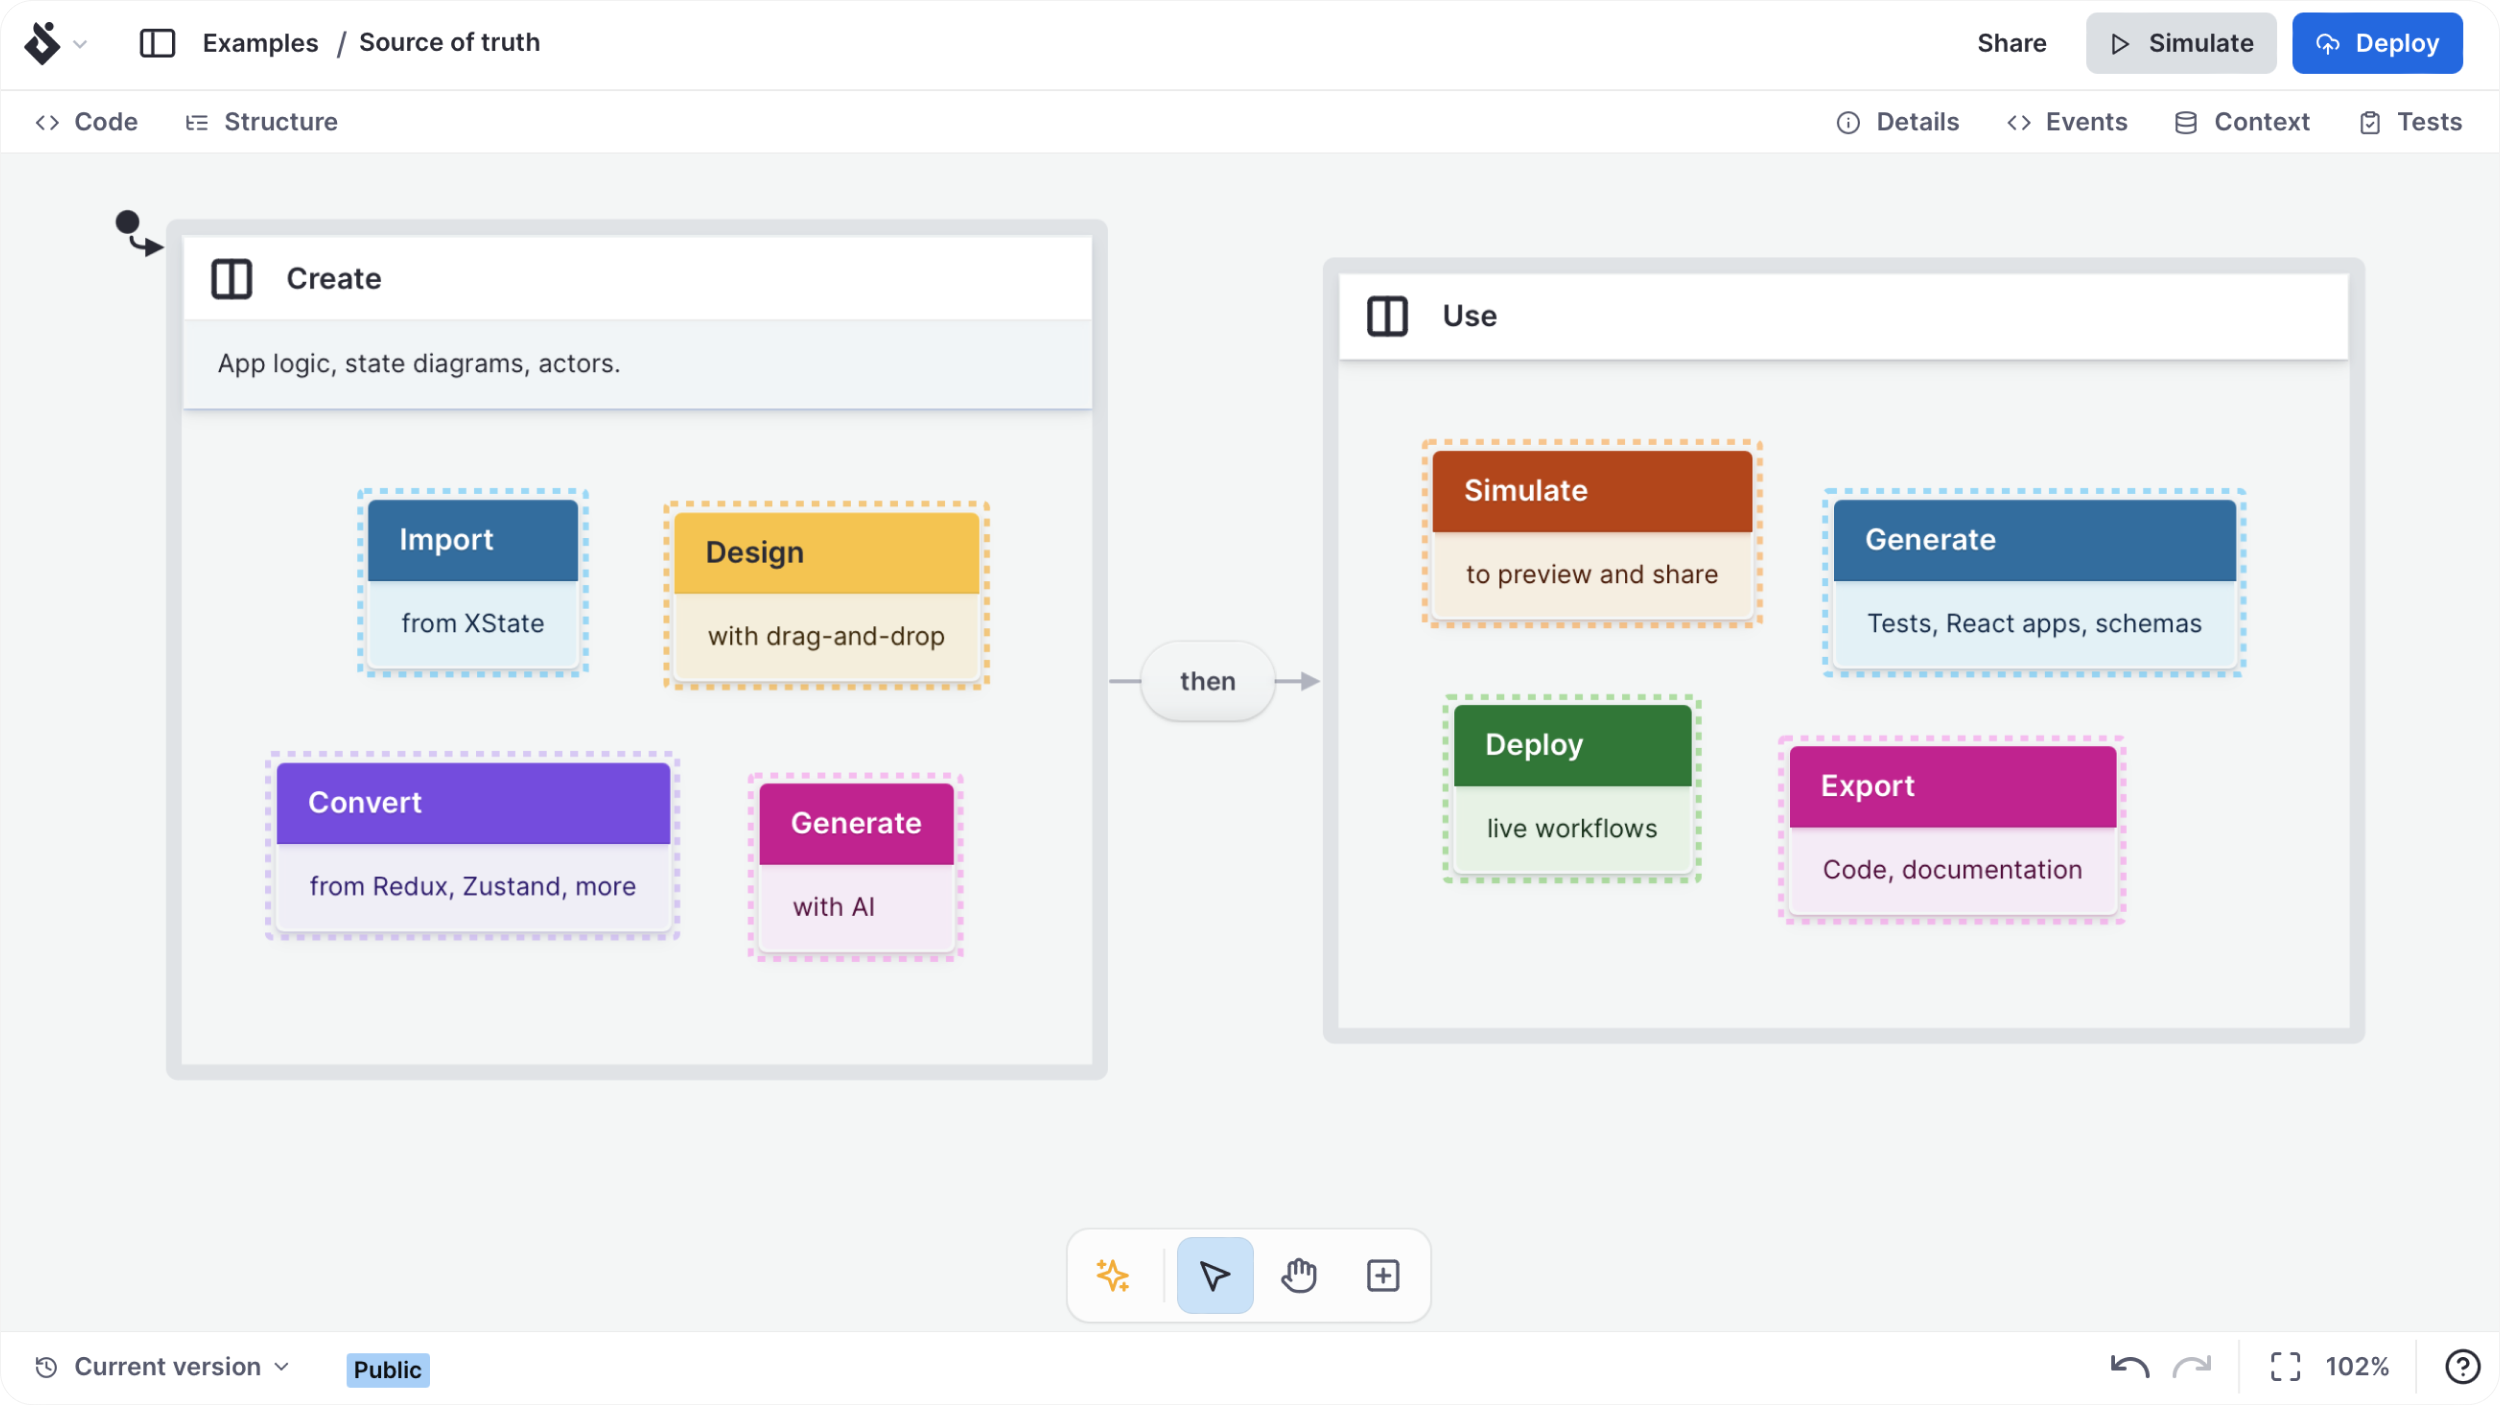2500x1405 pixels.
Task: Activate the hand panning tool
Action: coord(1298,1275)
